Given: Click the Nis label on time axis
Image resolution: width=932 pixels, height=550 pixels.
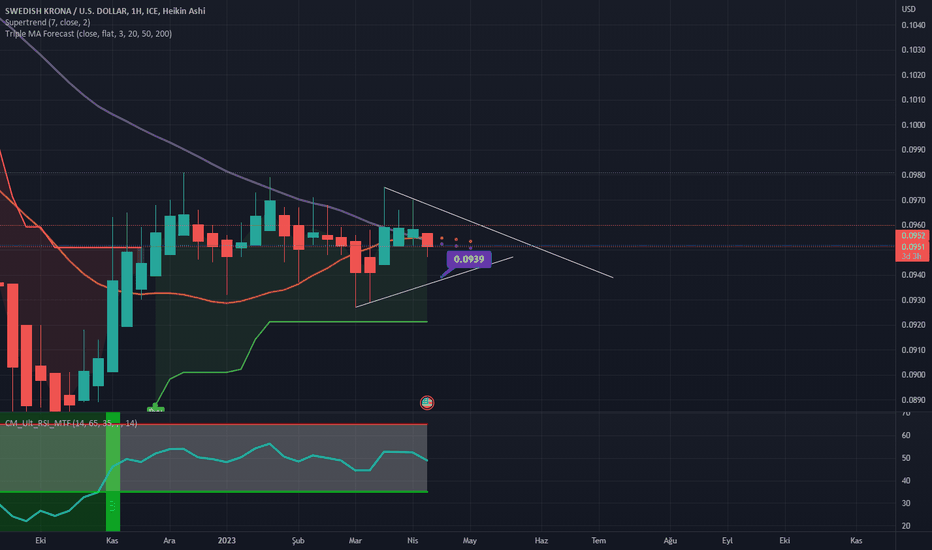Looking at the screenshot, I should [413, 540].
